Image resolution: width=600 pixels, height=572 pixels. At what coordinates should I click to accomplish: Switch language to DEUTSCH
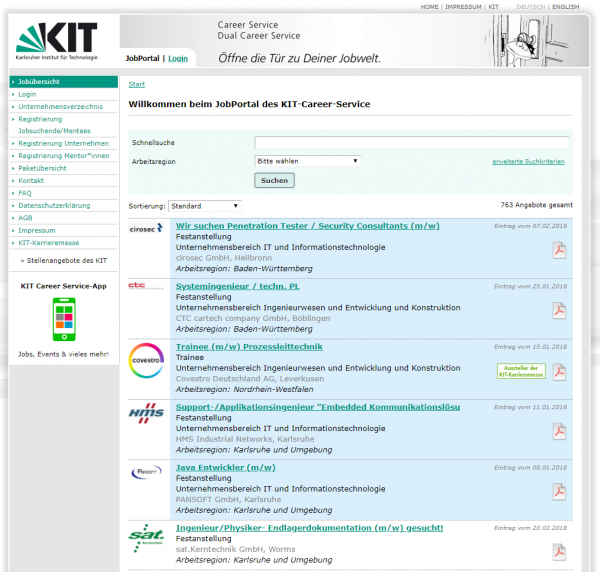pos(531,7)
